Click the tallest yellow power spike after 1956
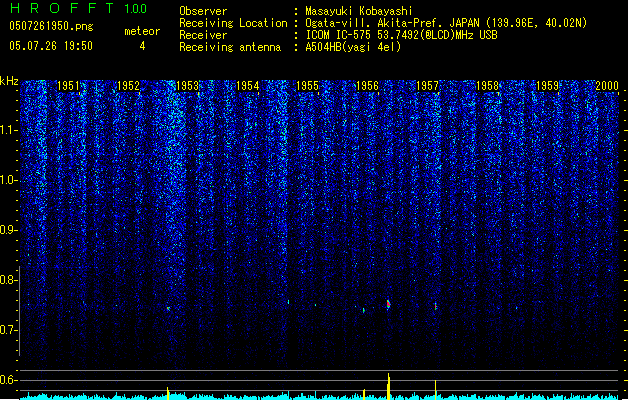The height and width of the screenshot is (400, 629). [x=388, y=386]
